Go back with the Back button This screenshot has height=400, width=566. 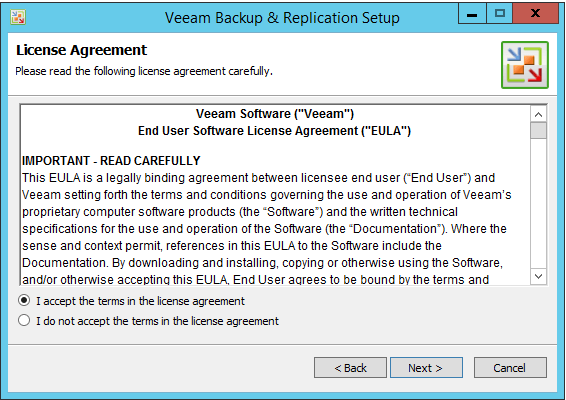pos(350,368)
